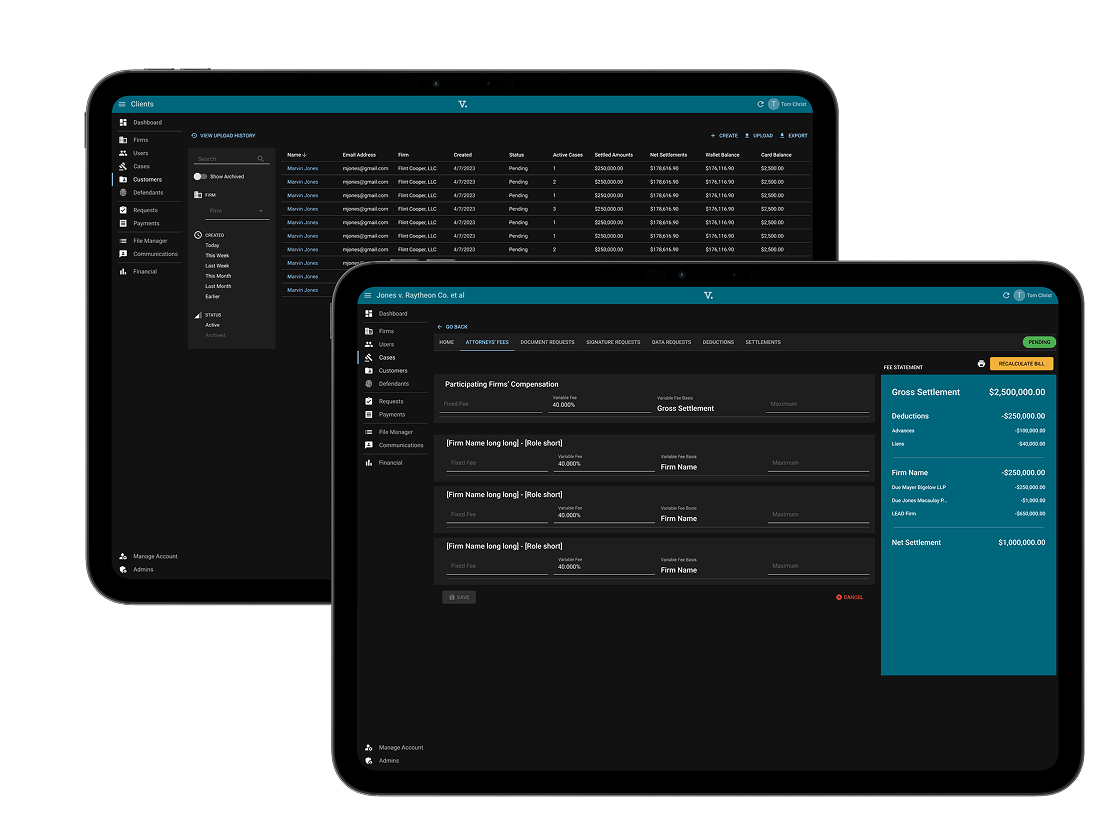
Task: Sort the table by the Name column
Action: (296, 155)
